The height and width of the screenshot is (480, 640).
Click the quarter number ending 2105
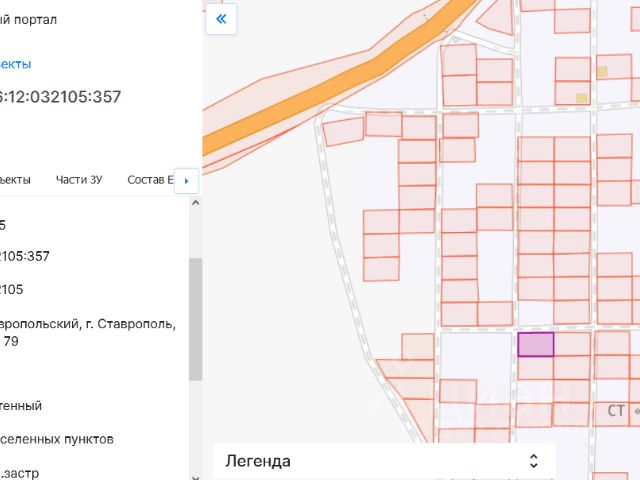tap(11, 289)
